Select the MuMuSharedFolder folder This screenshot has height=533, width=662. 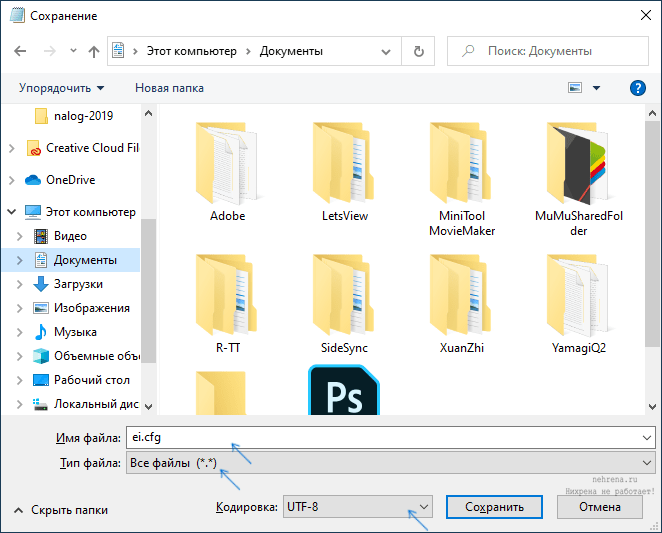click(579, 179)
